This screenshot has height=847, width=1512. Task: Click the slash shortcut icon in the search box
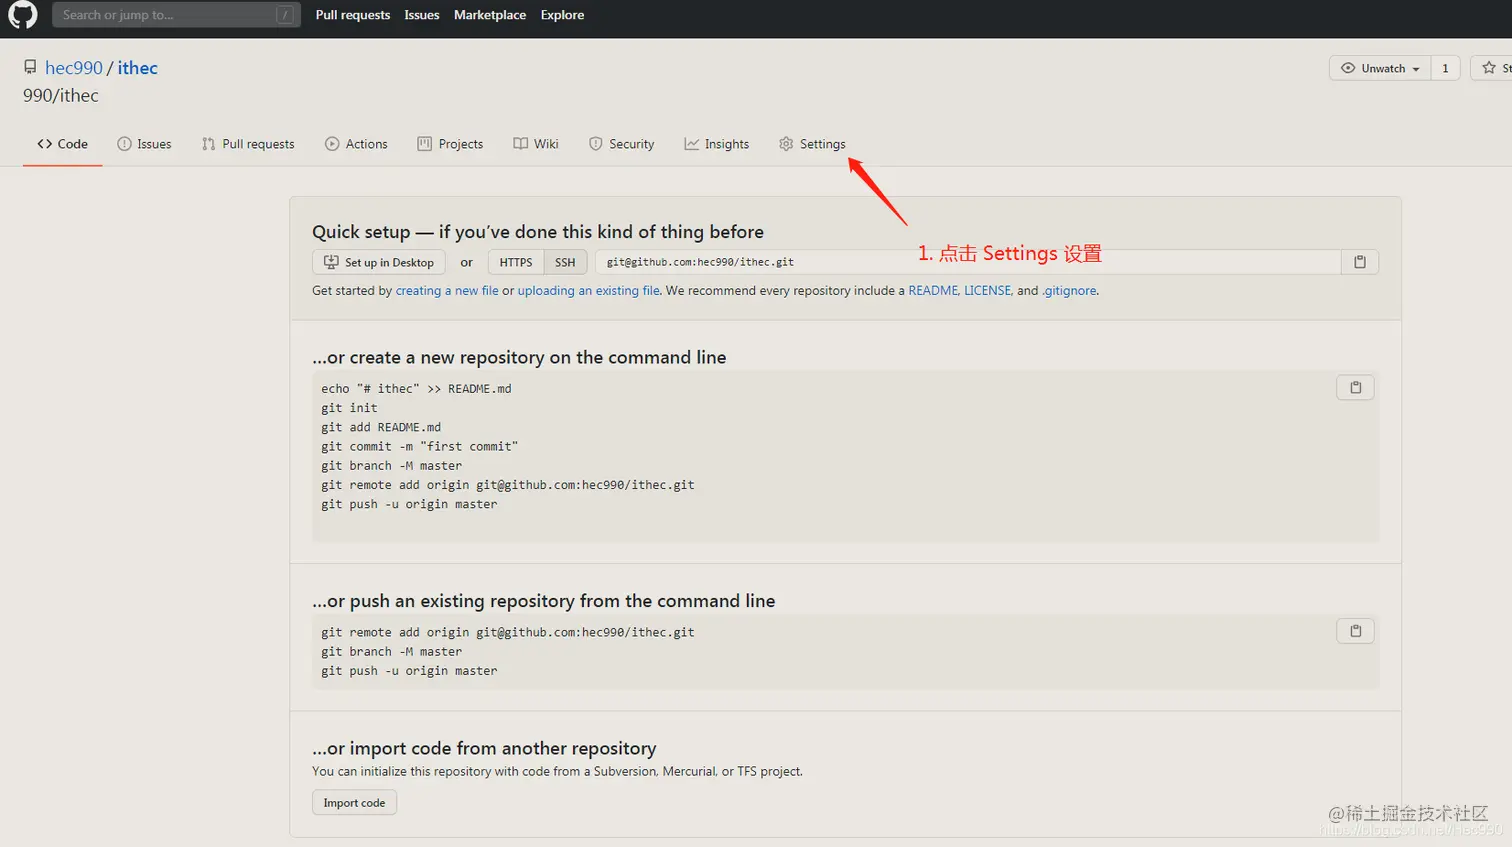pos(285,15)
